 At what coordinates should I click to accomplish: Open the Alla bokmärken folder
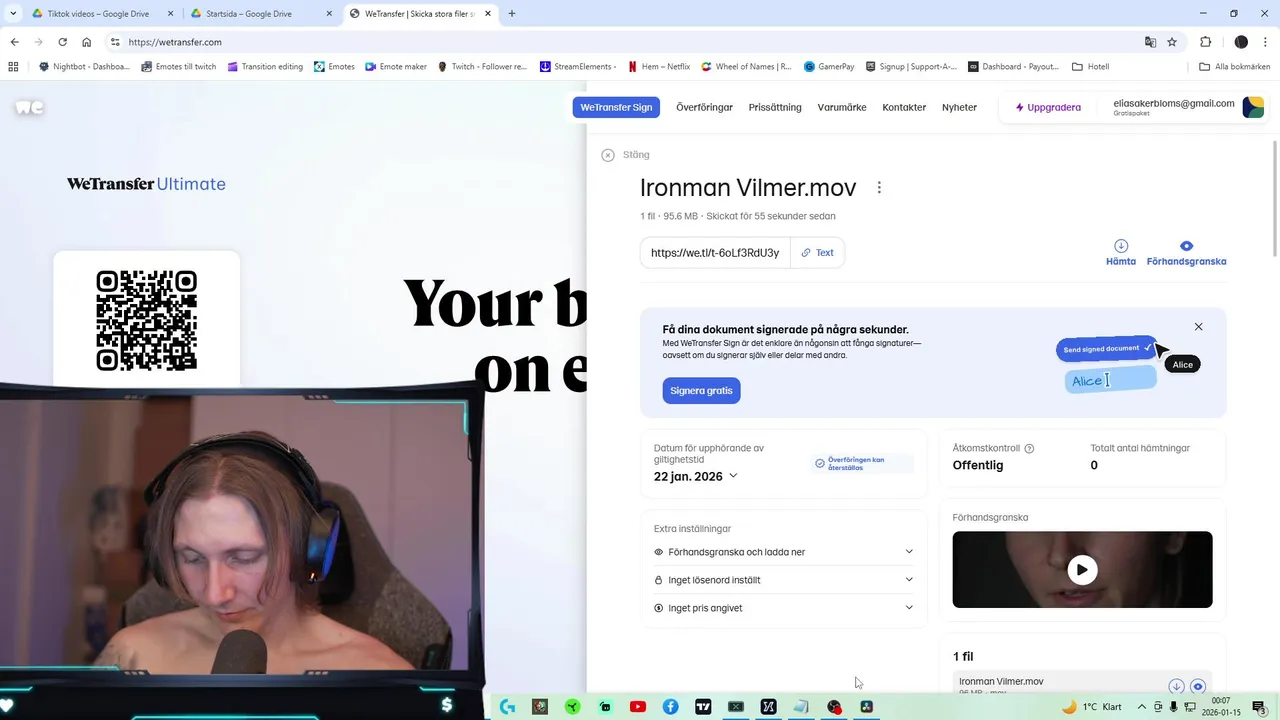1235,67
